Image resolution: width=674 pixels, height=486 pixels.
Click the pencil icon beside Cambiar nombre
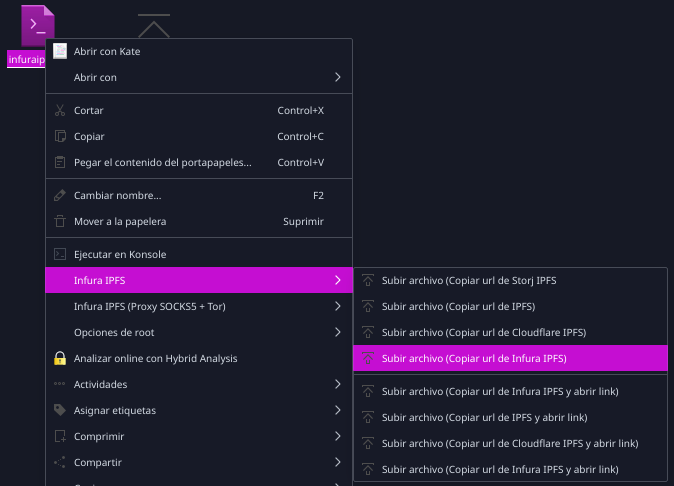coord(60,196)
